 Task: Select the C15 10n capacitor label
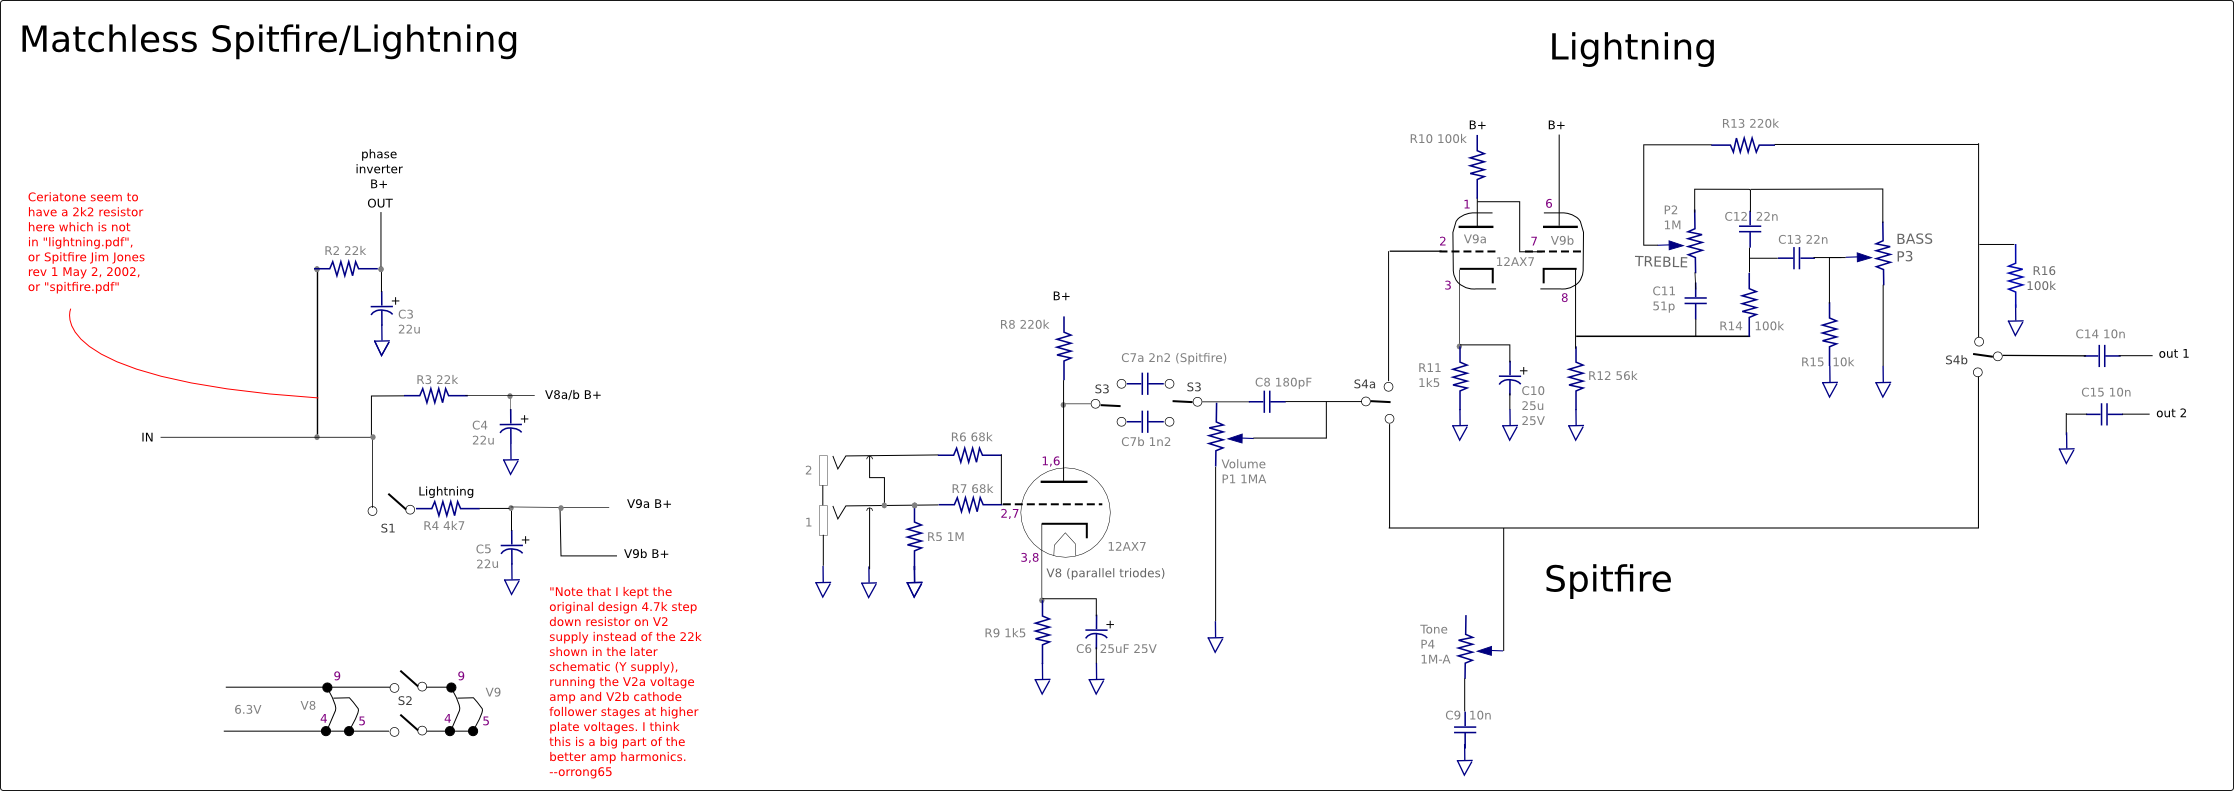(x=2105, y=393)
